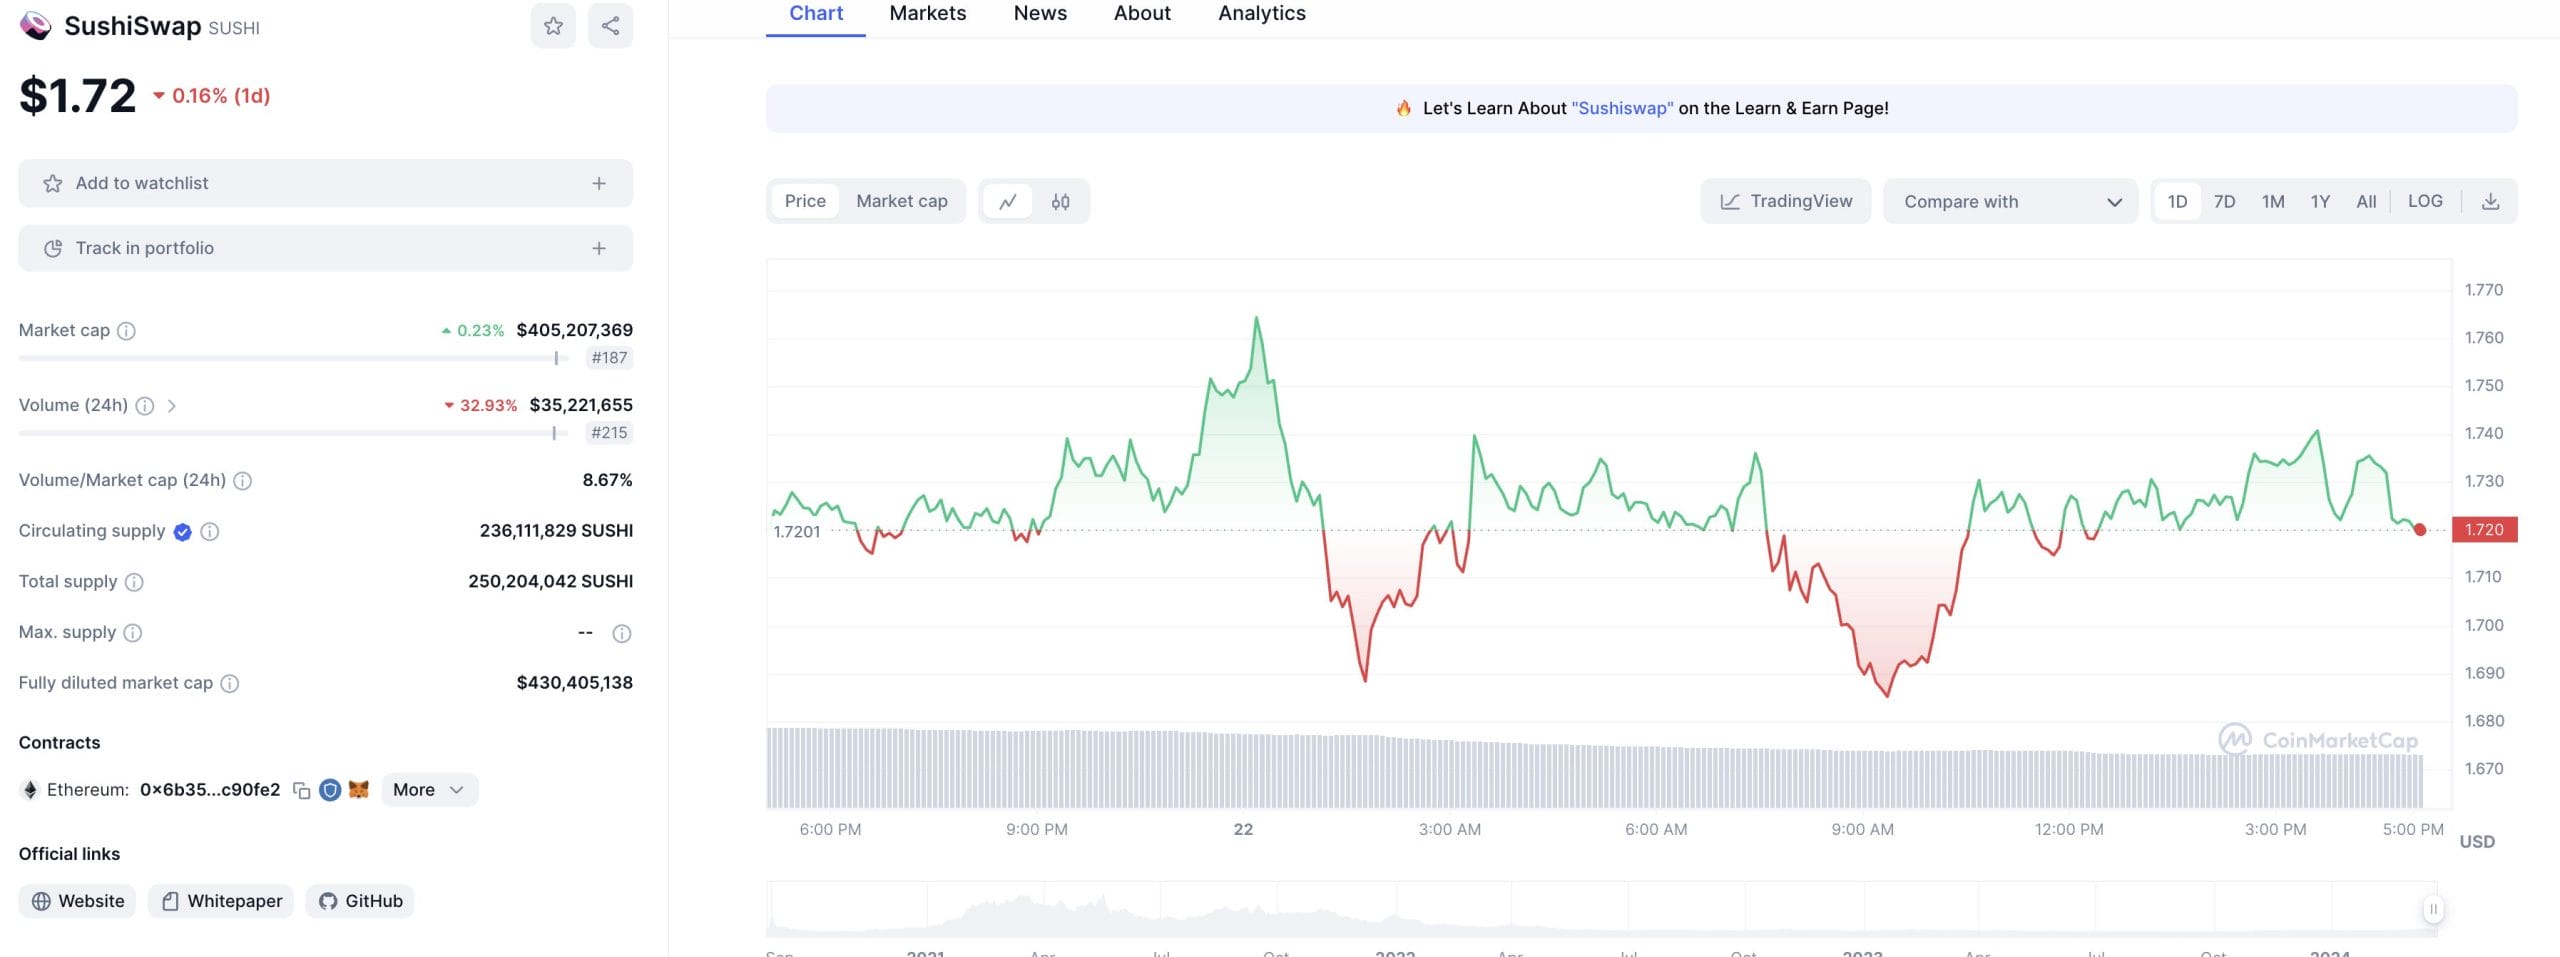Open the Analytics tab
The image size is (2560, 957).
pyautogui.click(x=1262, y=14)
